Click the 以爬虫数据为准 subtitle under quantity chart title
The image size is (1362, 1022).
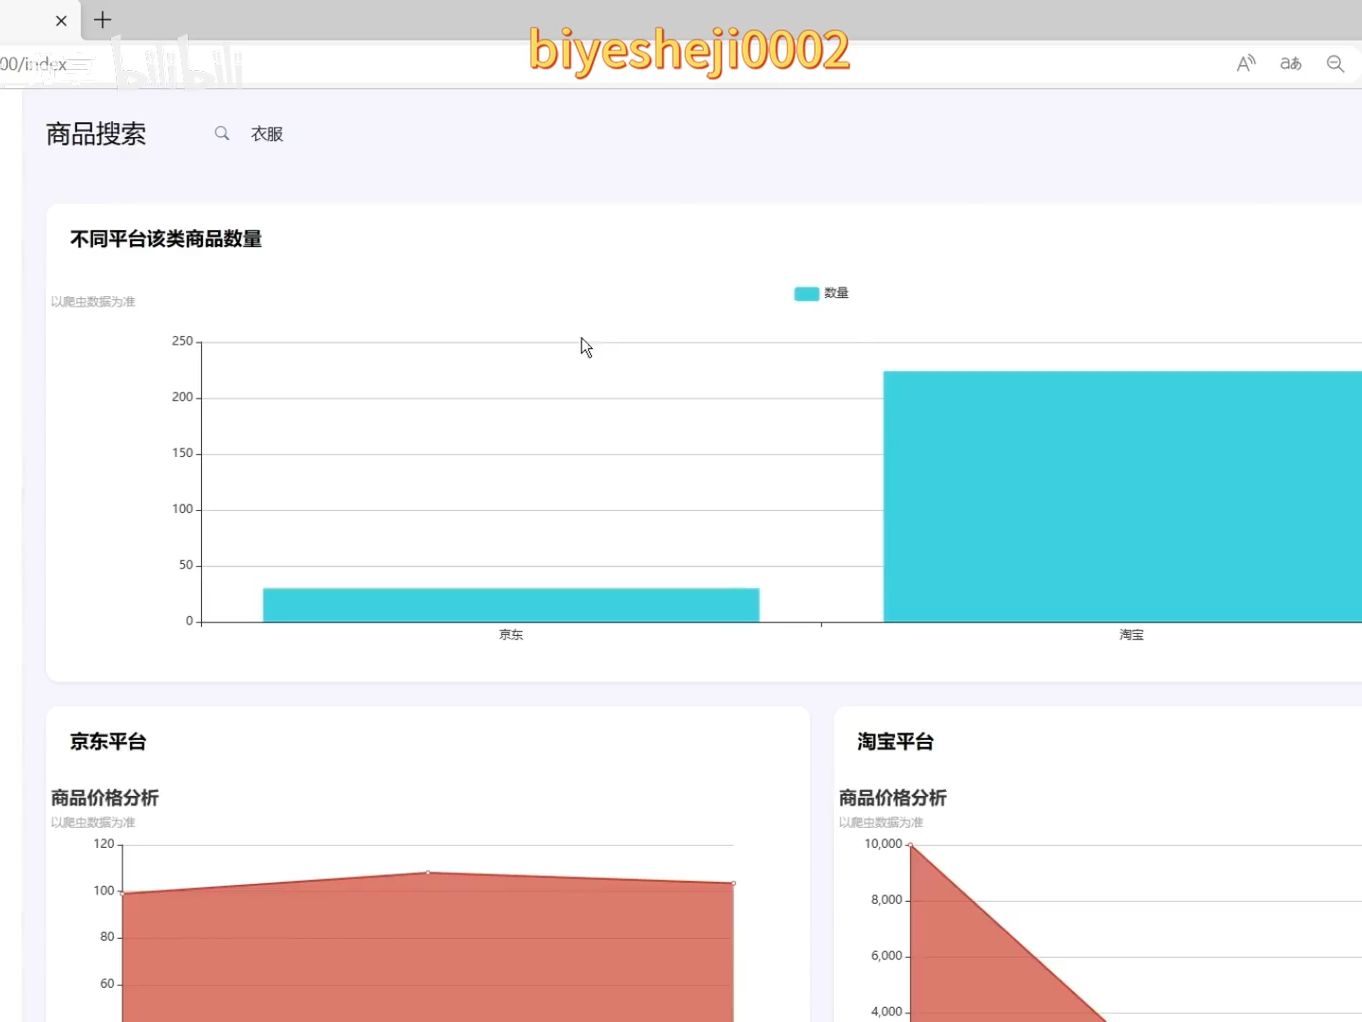pos(93,302)
